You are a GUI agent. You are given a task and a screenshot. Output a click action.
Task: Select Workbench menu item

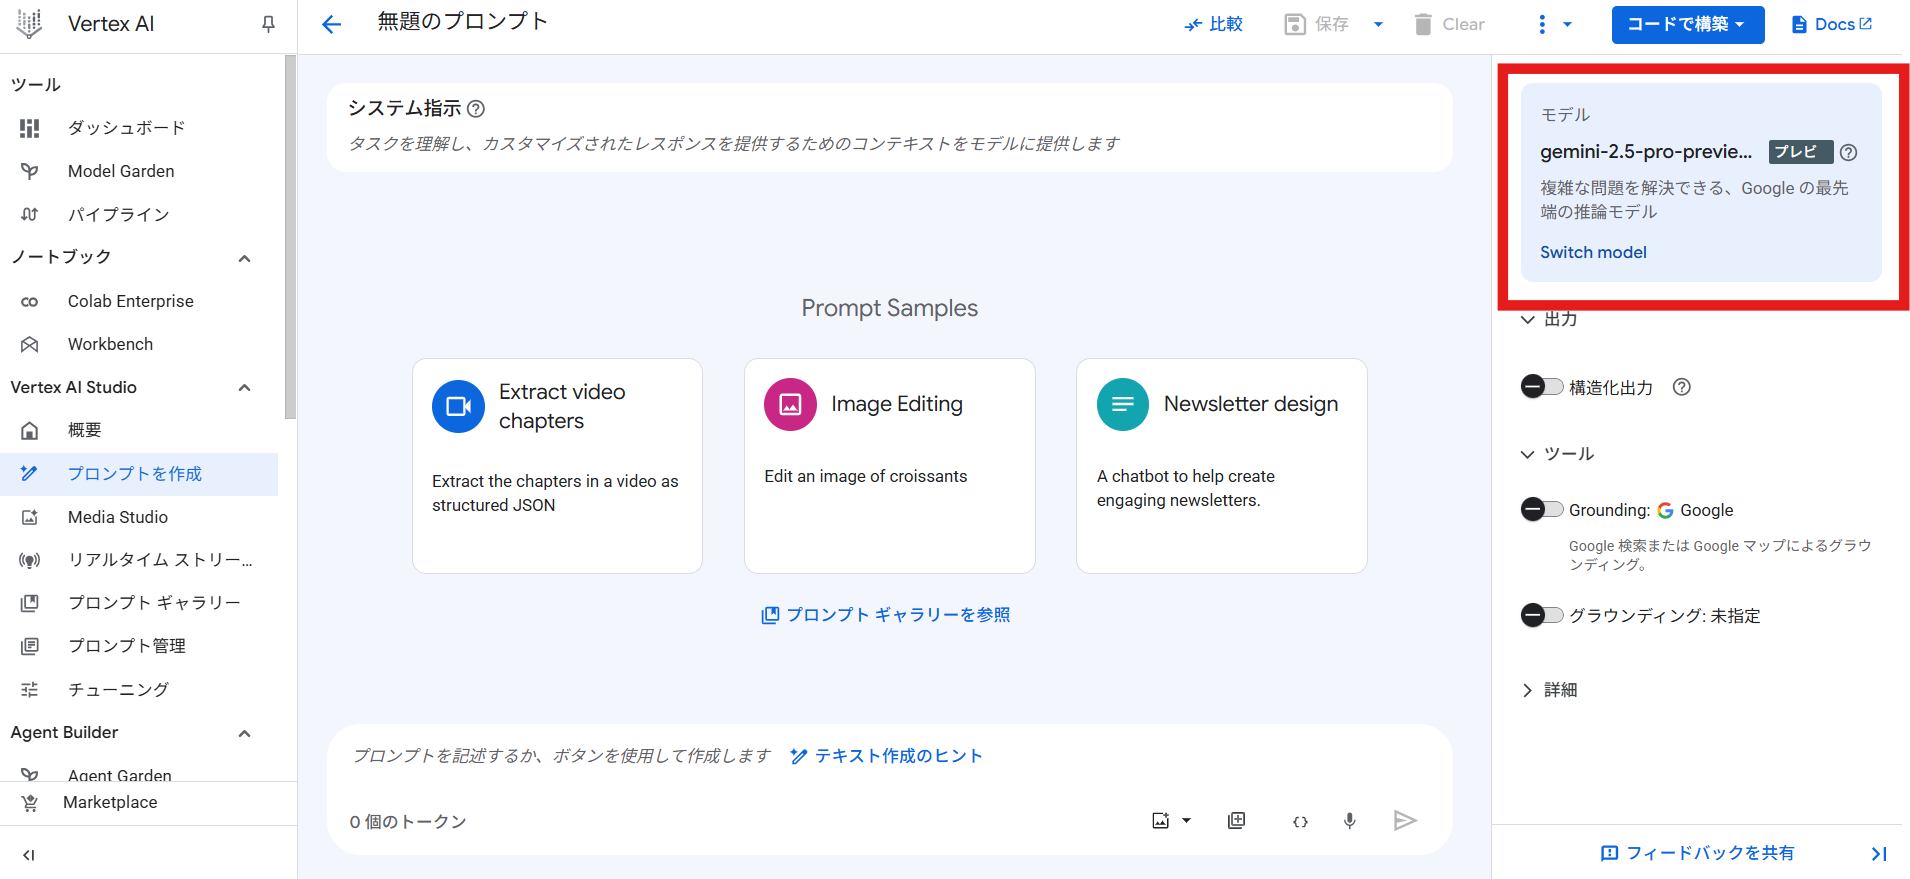[139, 344]
